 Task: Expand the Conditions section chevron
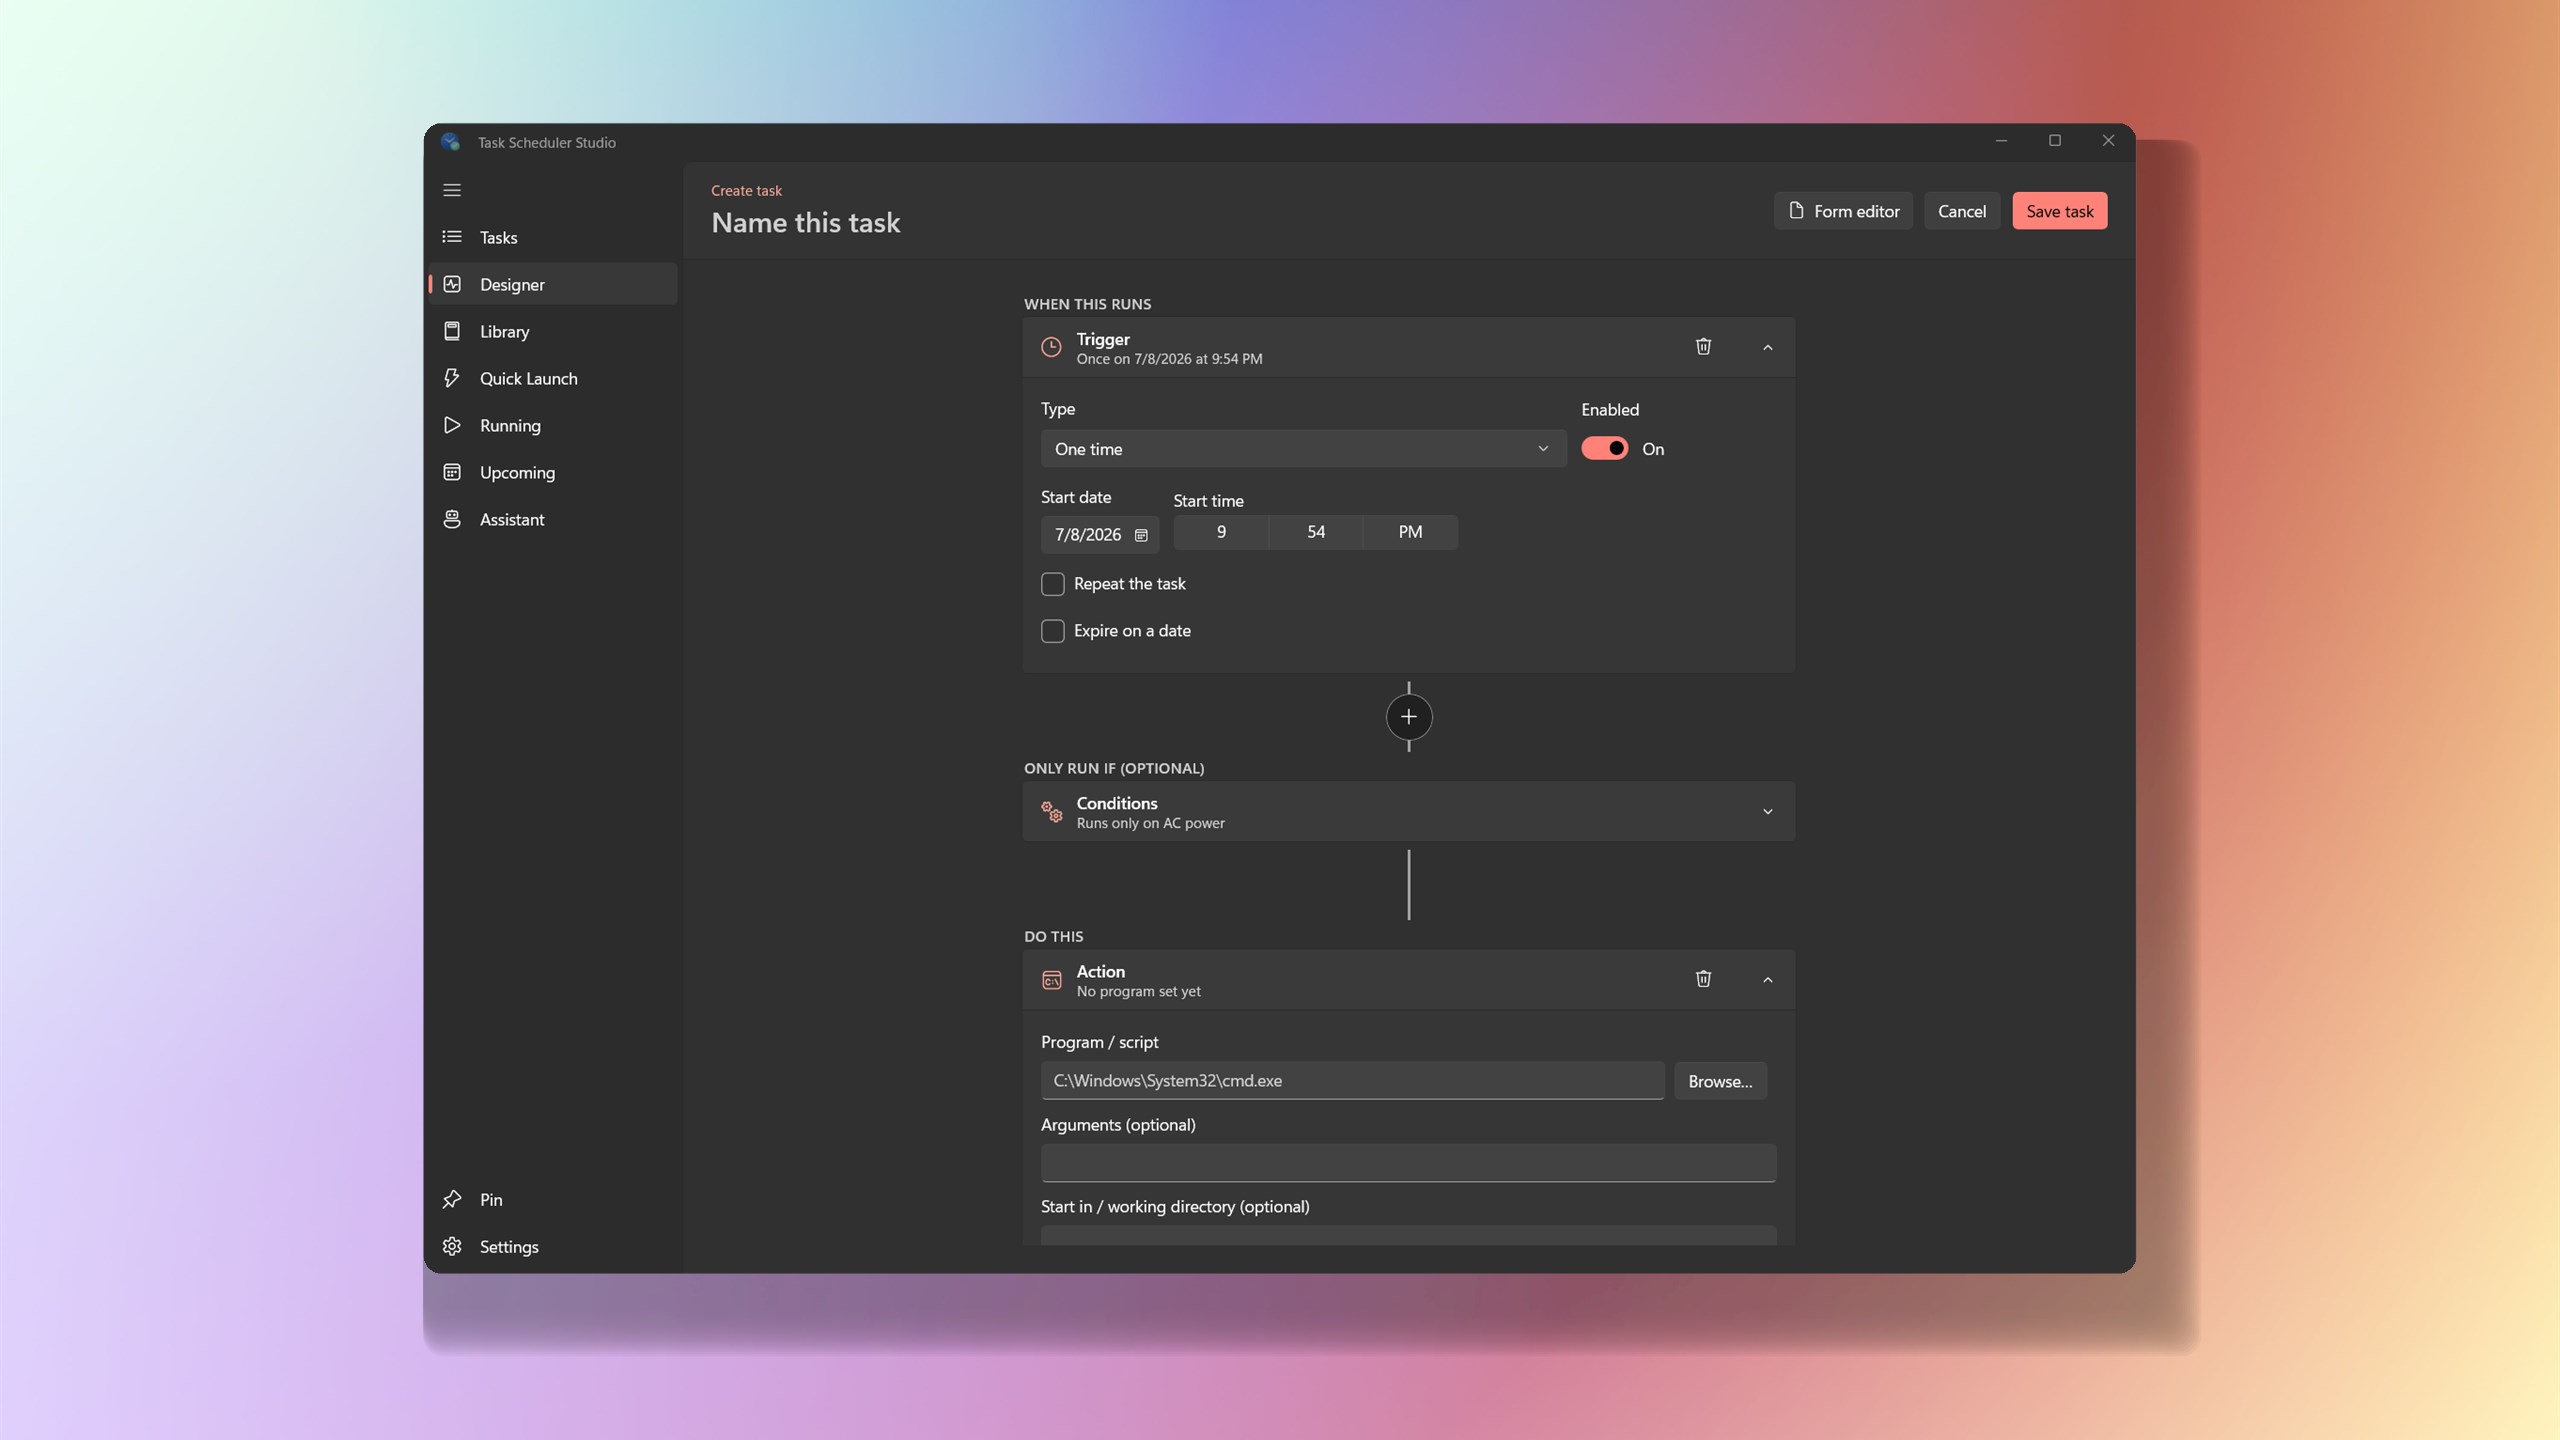pyautogui.click(x=1767, y=812)
